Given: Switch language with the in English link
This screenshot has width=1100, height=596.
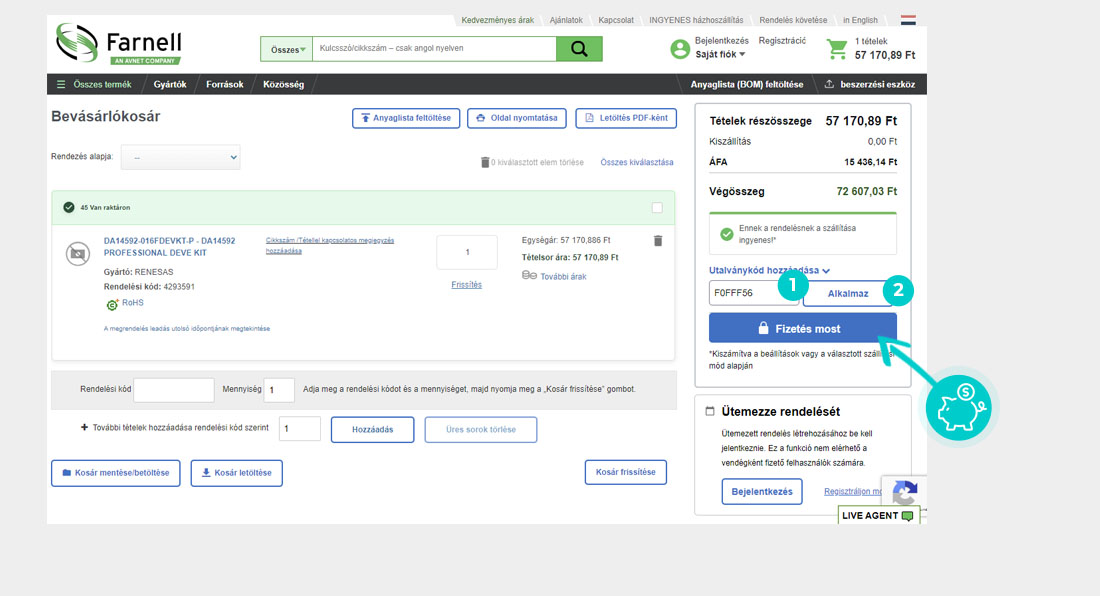Looking at the screenshot, I should pos(860,20).
